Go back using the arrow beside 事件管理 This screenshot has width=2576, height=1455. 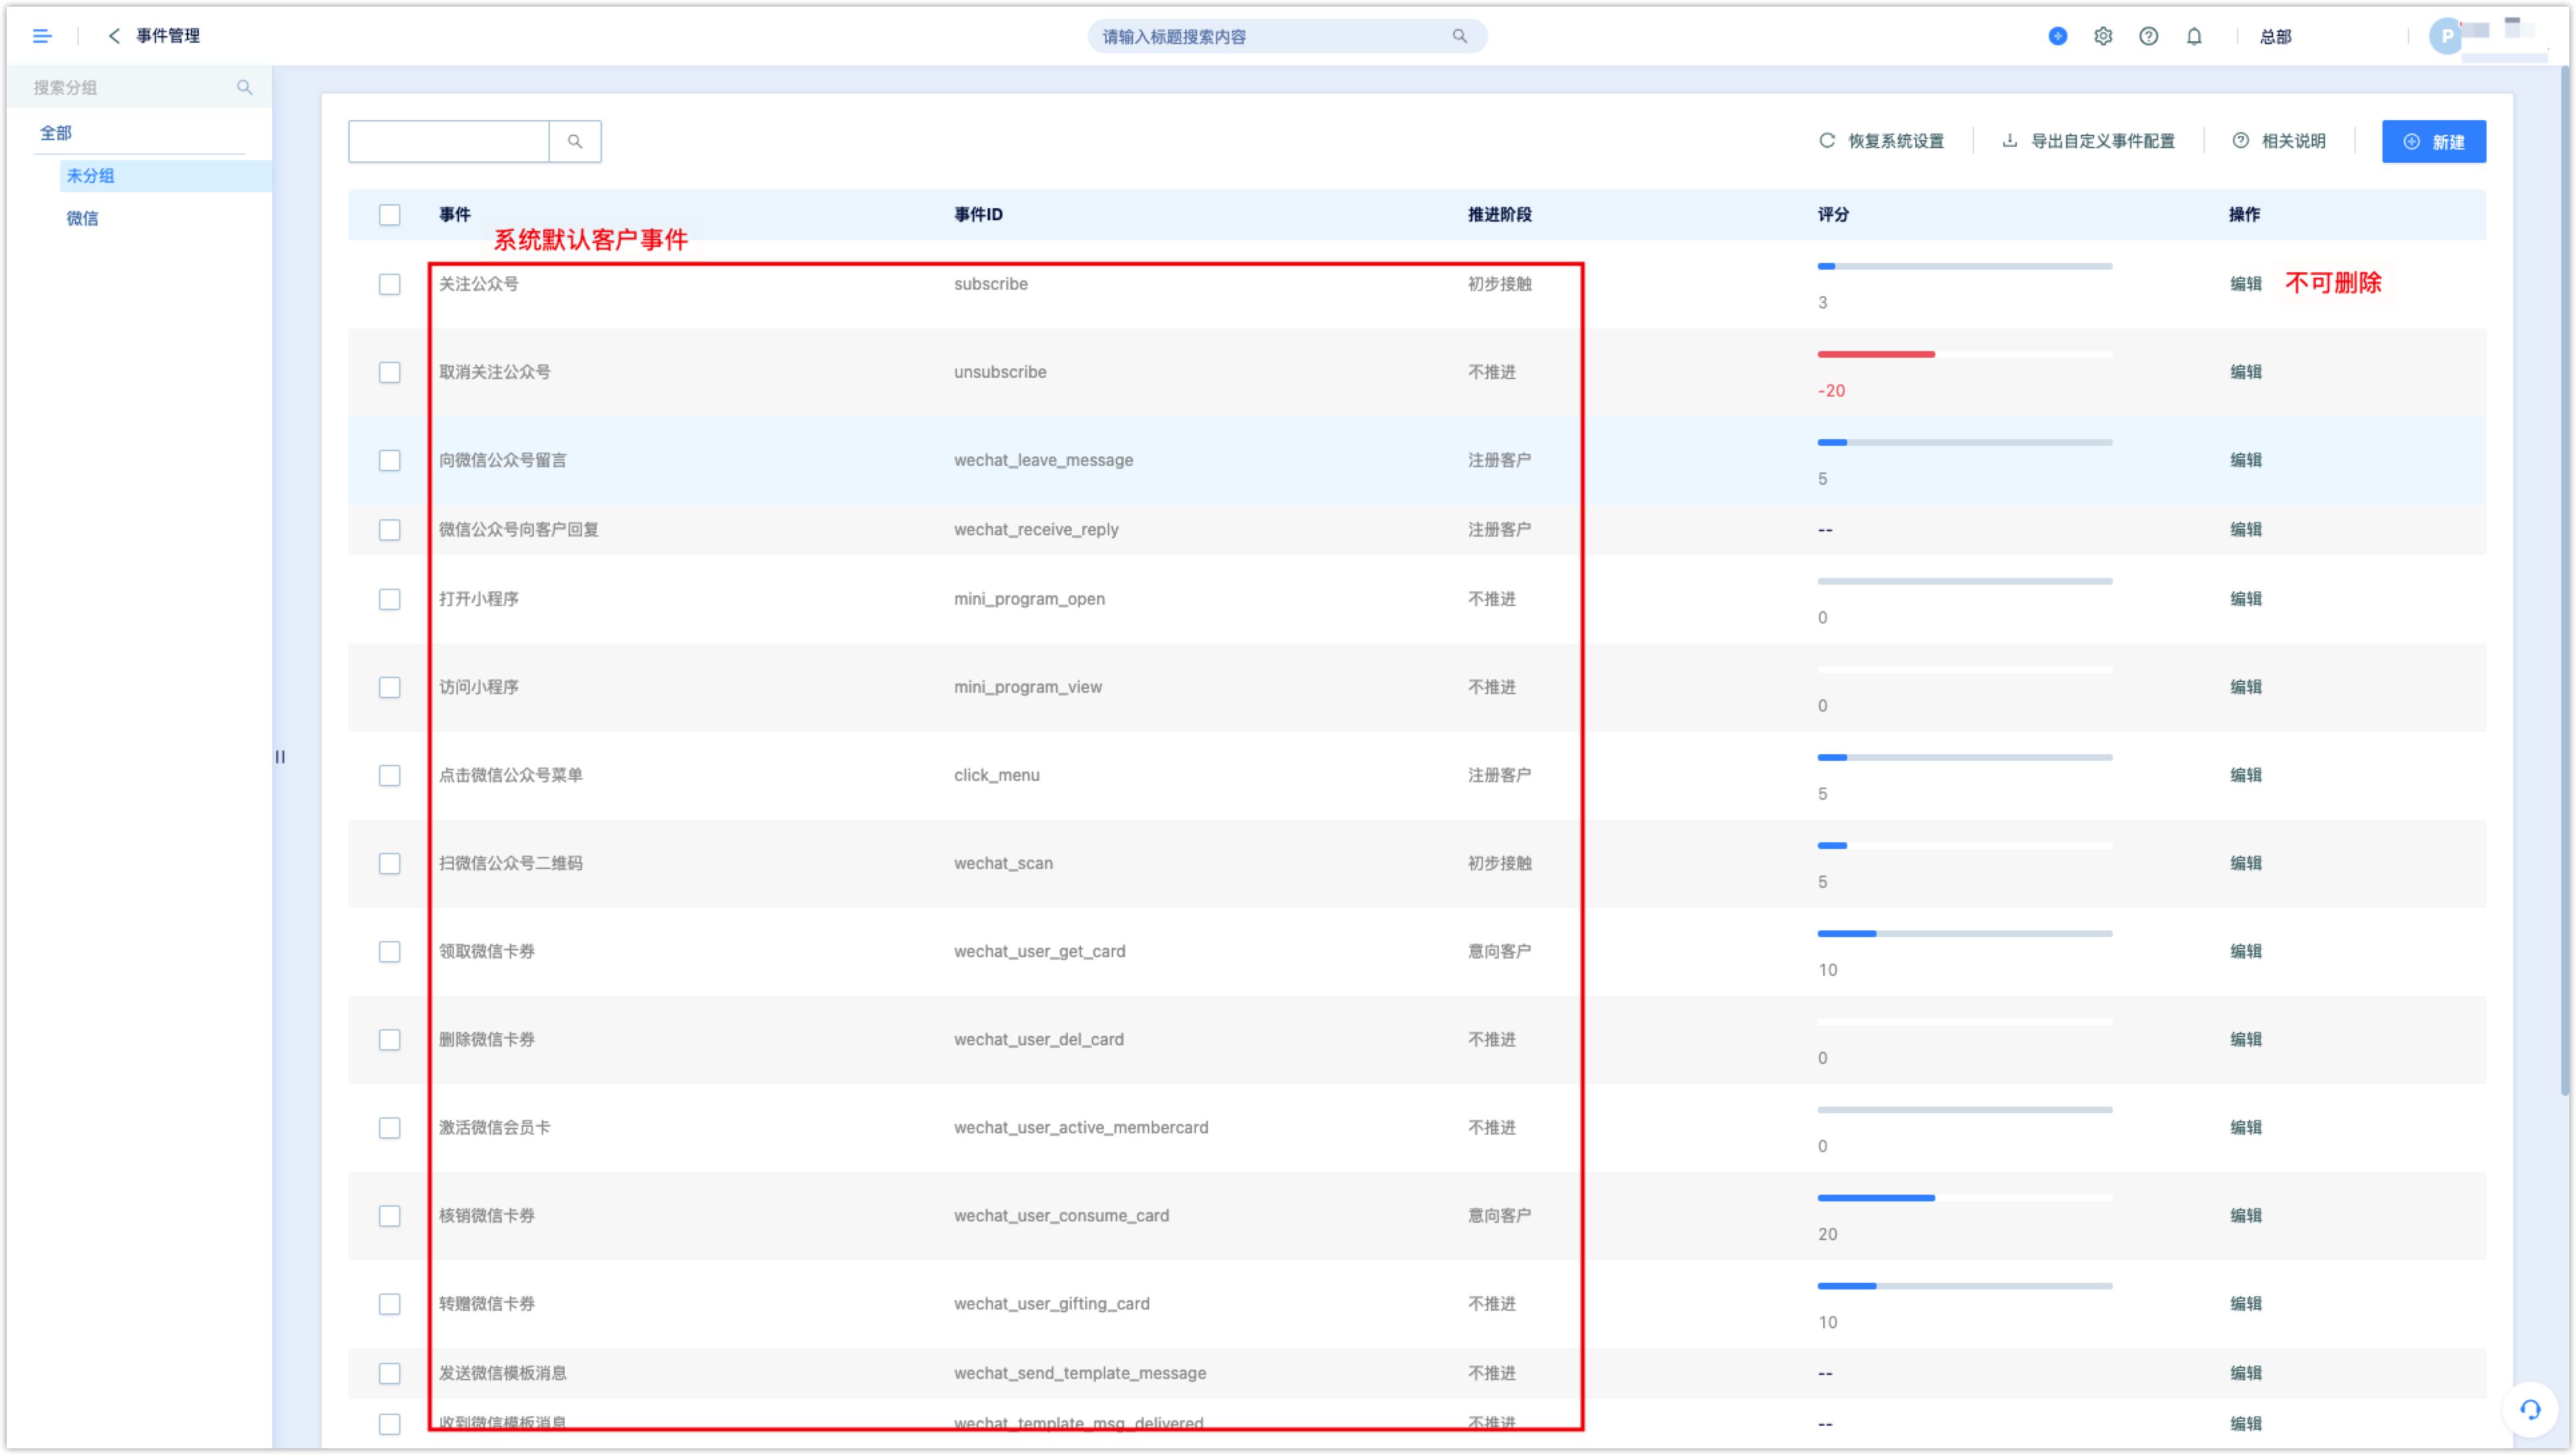click(114, 36)
